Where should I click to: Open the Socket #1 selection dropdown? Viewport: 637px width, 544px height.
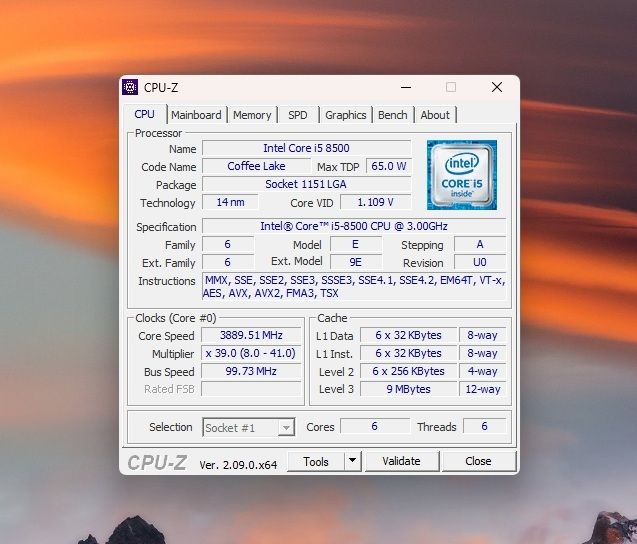pos(249,427)
